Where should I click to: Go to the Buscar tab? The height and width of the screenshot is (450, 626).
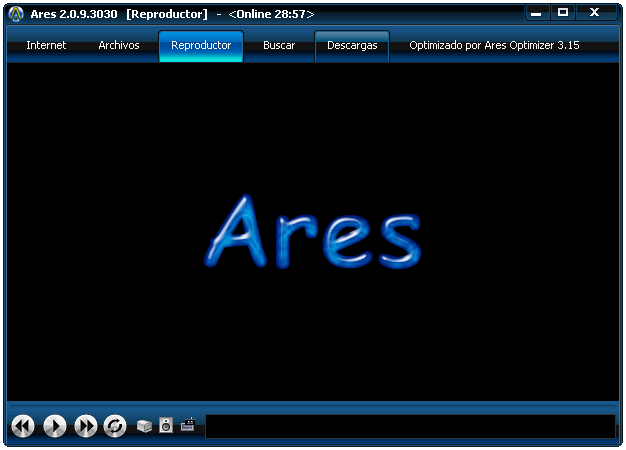tap(279, 45)
